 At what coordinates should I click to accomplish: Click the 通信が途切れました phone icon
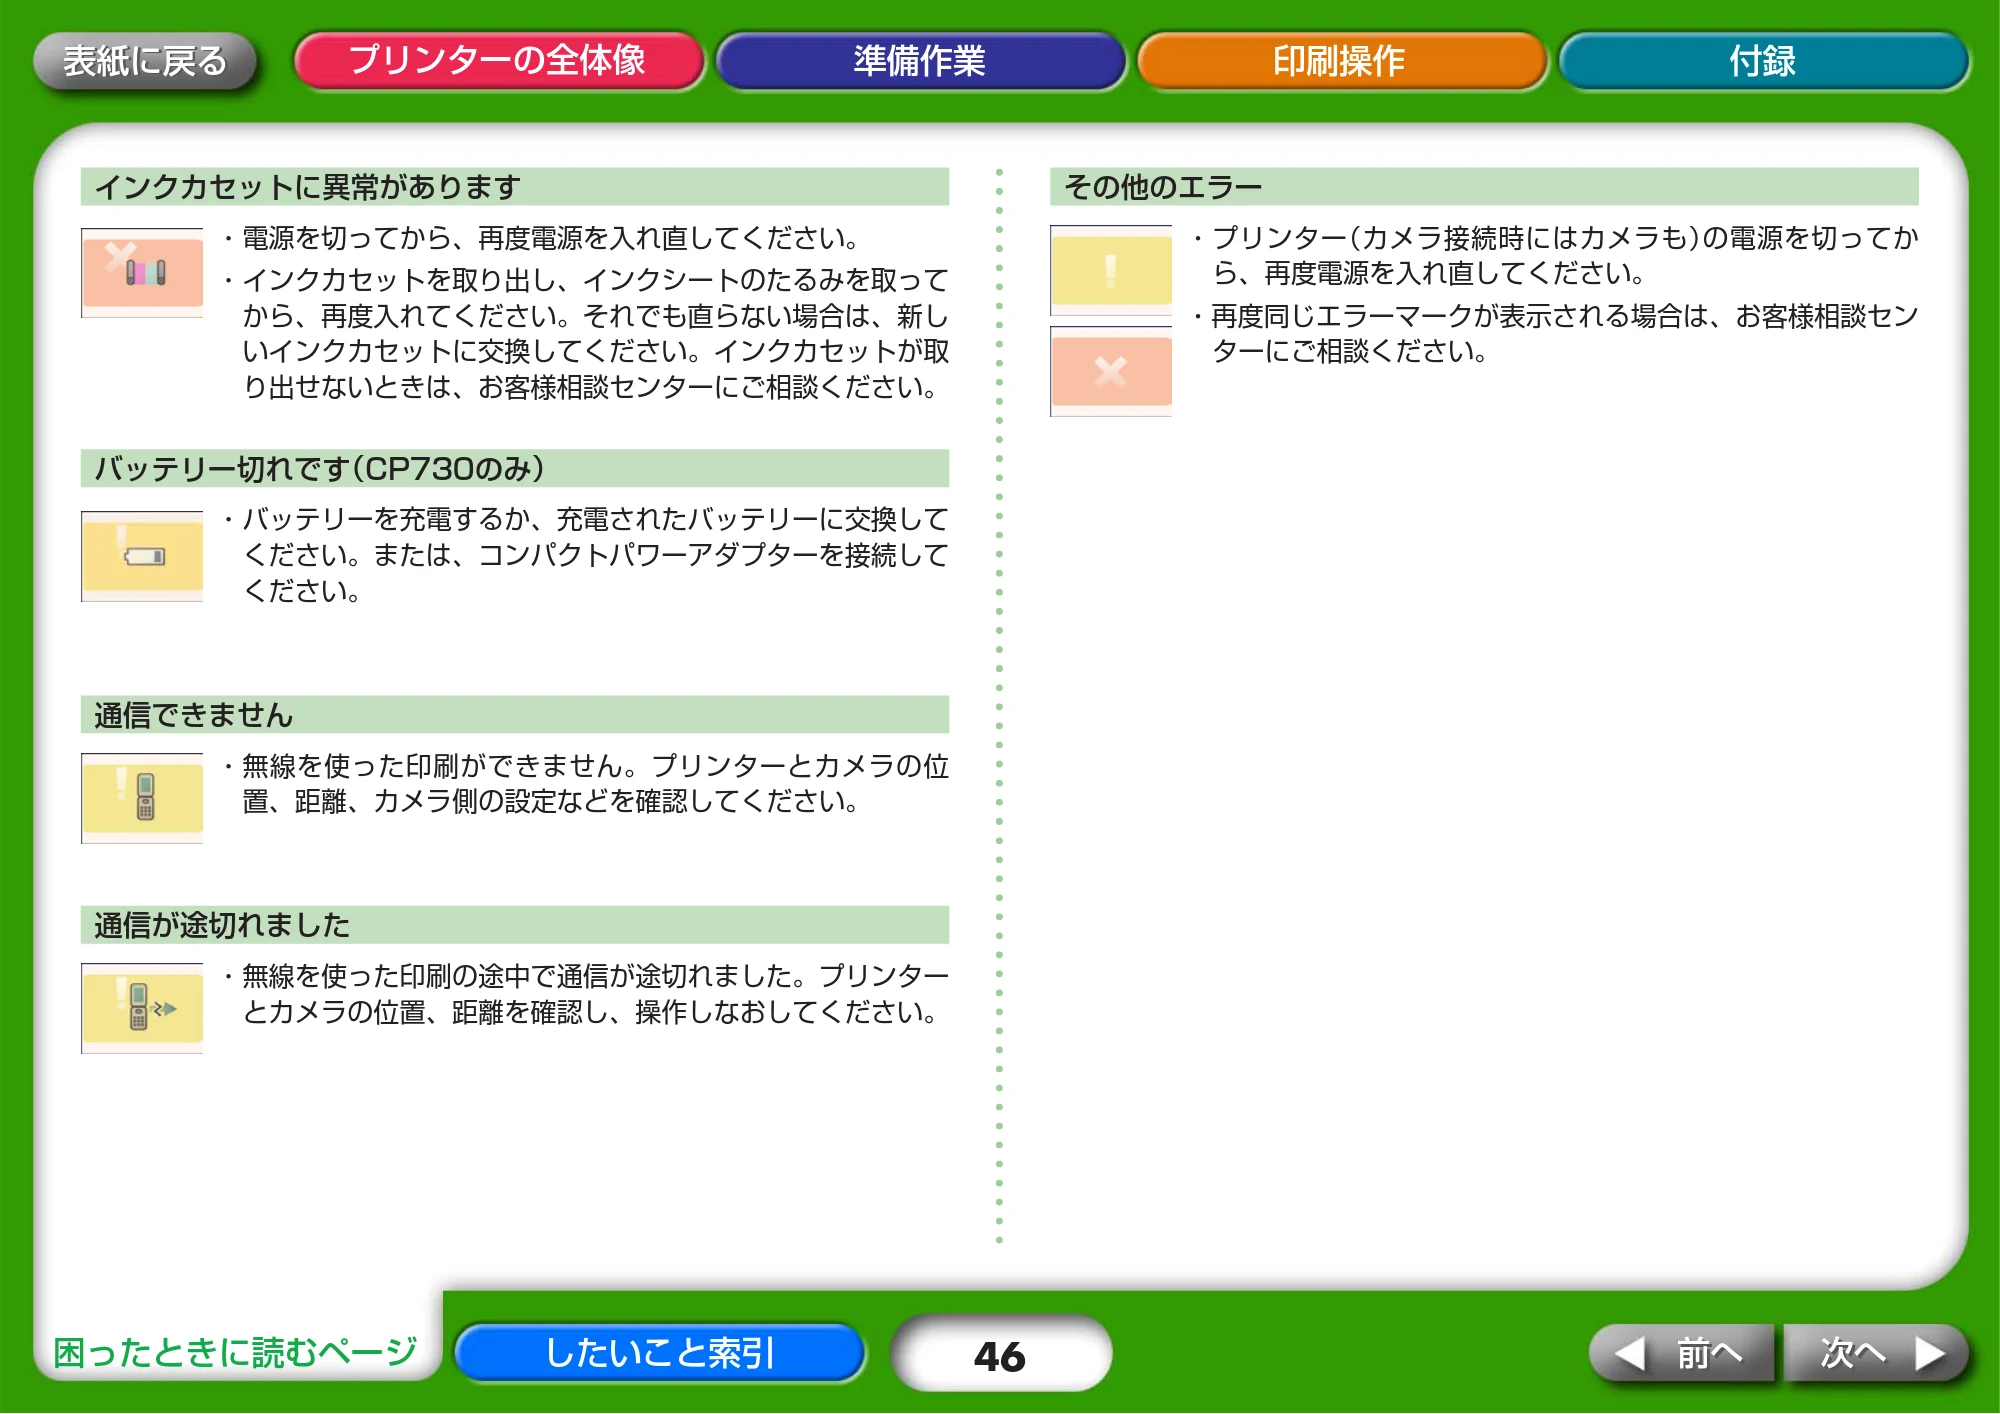(142, 1008)
